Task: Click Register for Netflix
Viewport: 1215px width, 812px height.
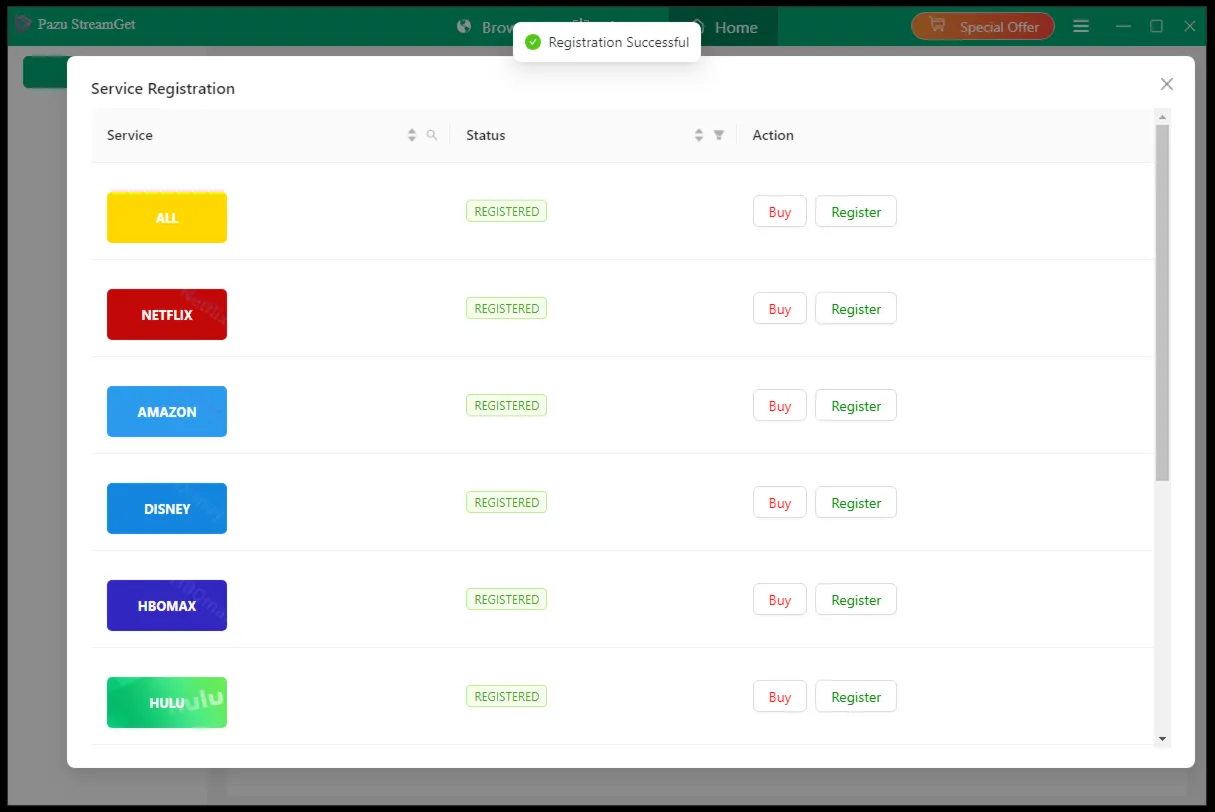Action: tap(856, 308)
